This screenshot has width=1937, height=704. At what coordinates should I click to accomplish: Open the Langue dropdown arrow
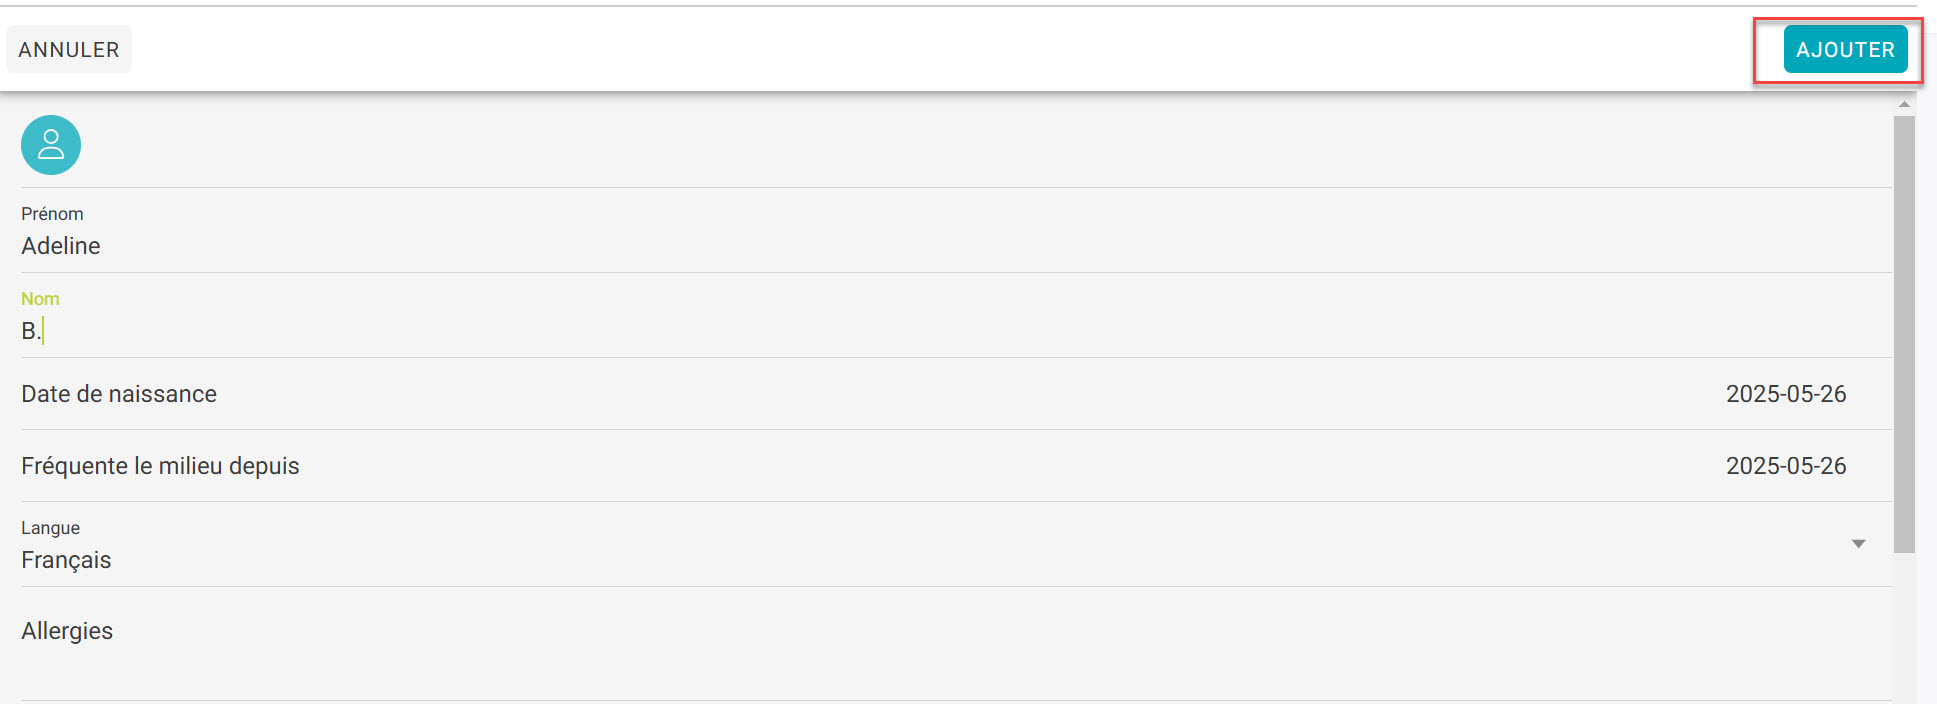click(1858, 544)
